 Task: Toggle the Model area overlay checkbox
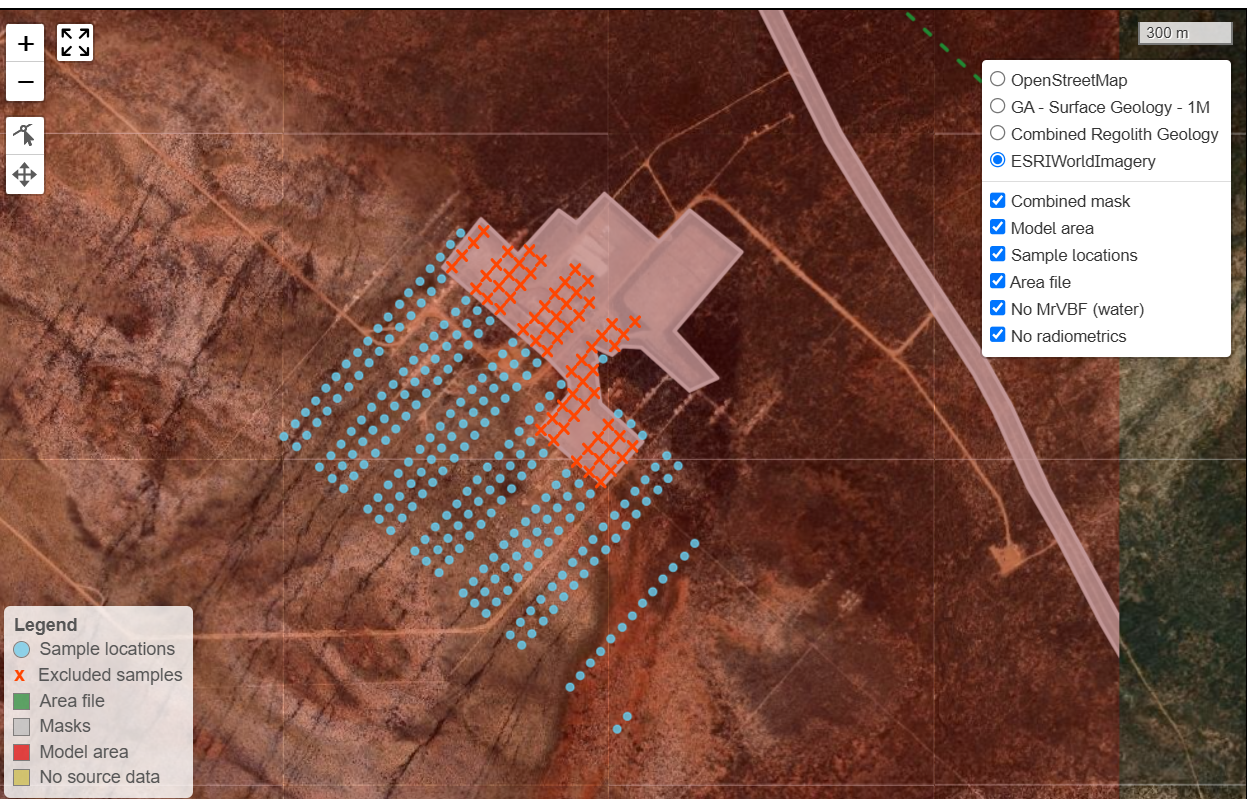997,227
